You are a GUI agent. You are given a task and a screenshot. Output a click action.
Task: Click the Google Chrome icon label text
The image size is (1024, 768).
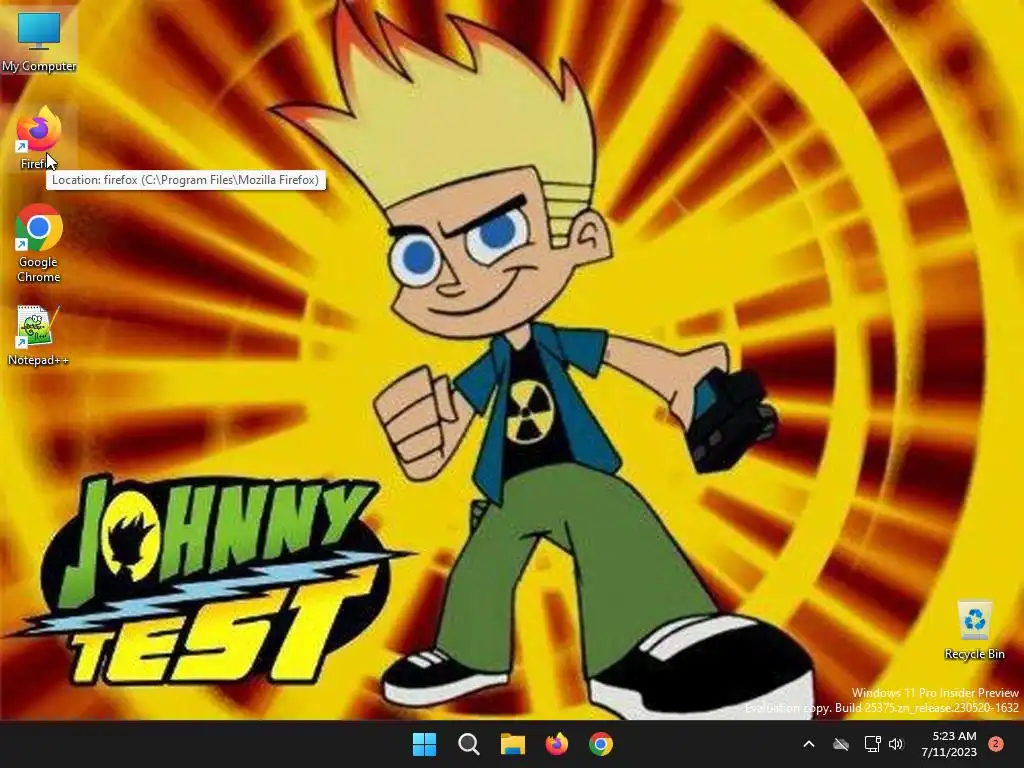point(39,269)
